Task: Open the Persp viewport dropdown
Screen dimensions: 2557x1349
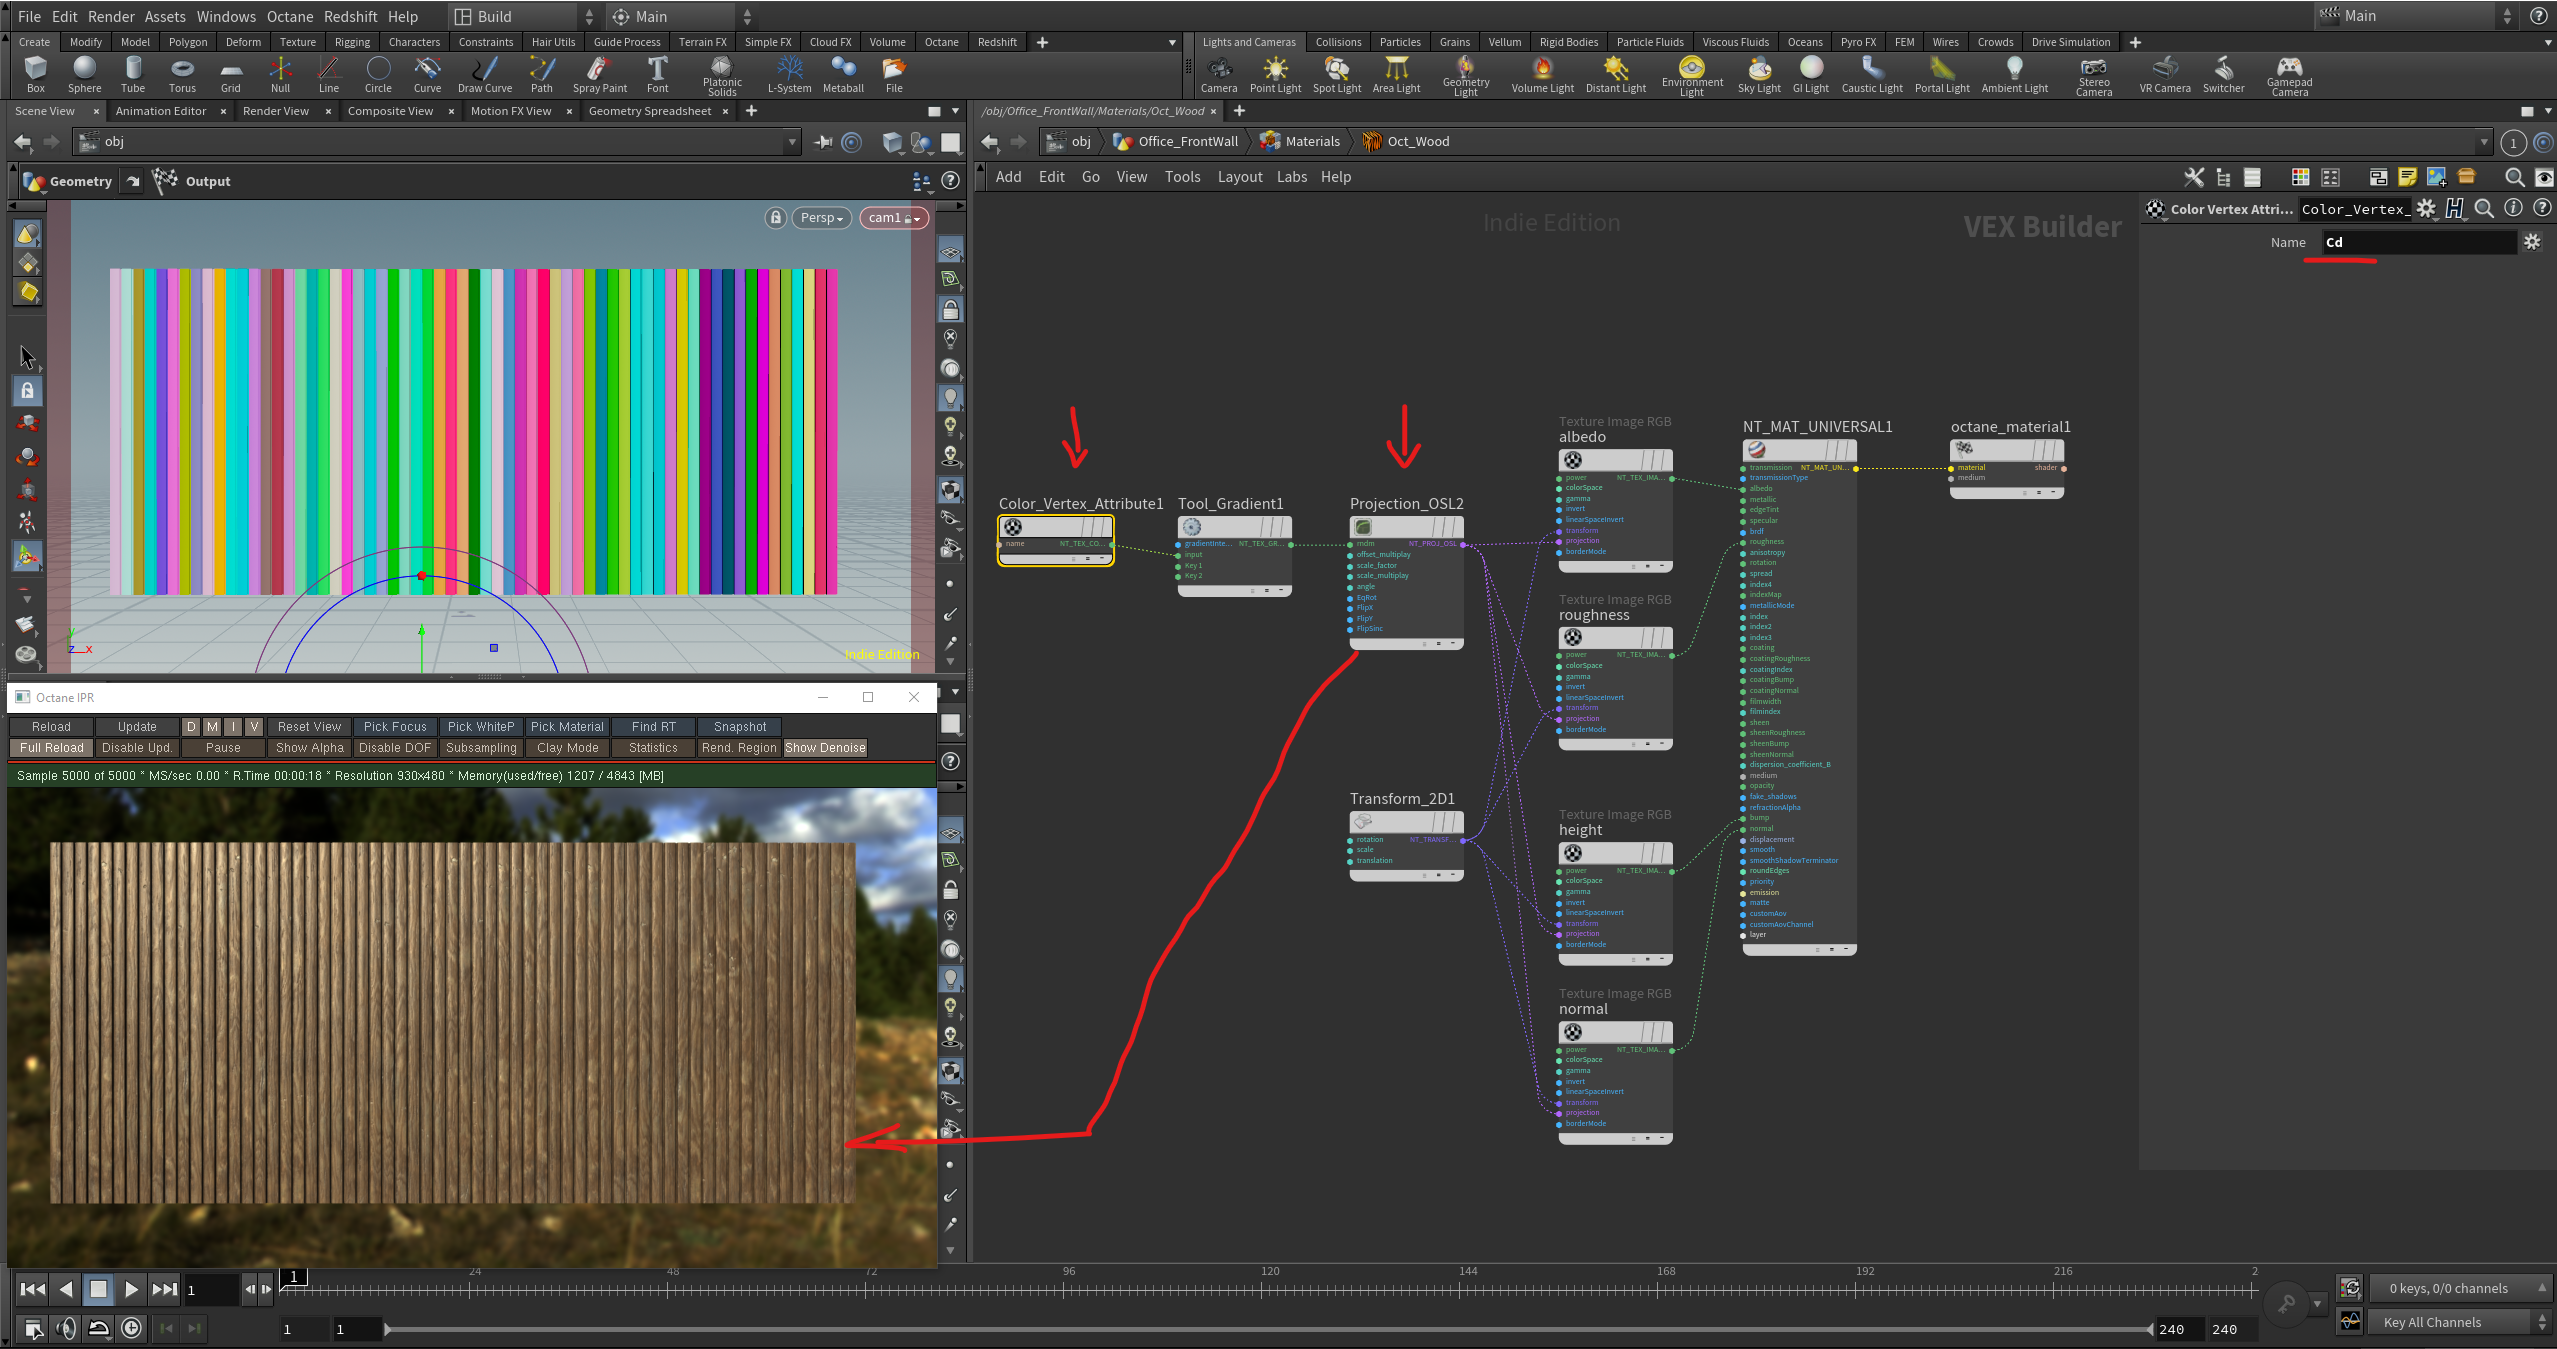Action: (x=822, y=218)
